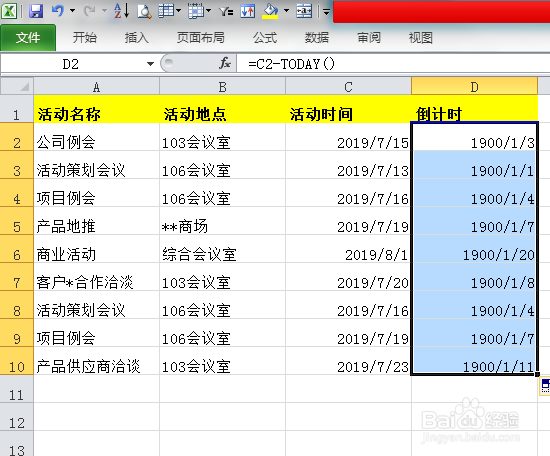
Task: Switch to the 审阅 tab
Action: point(369,38)
